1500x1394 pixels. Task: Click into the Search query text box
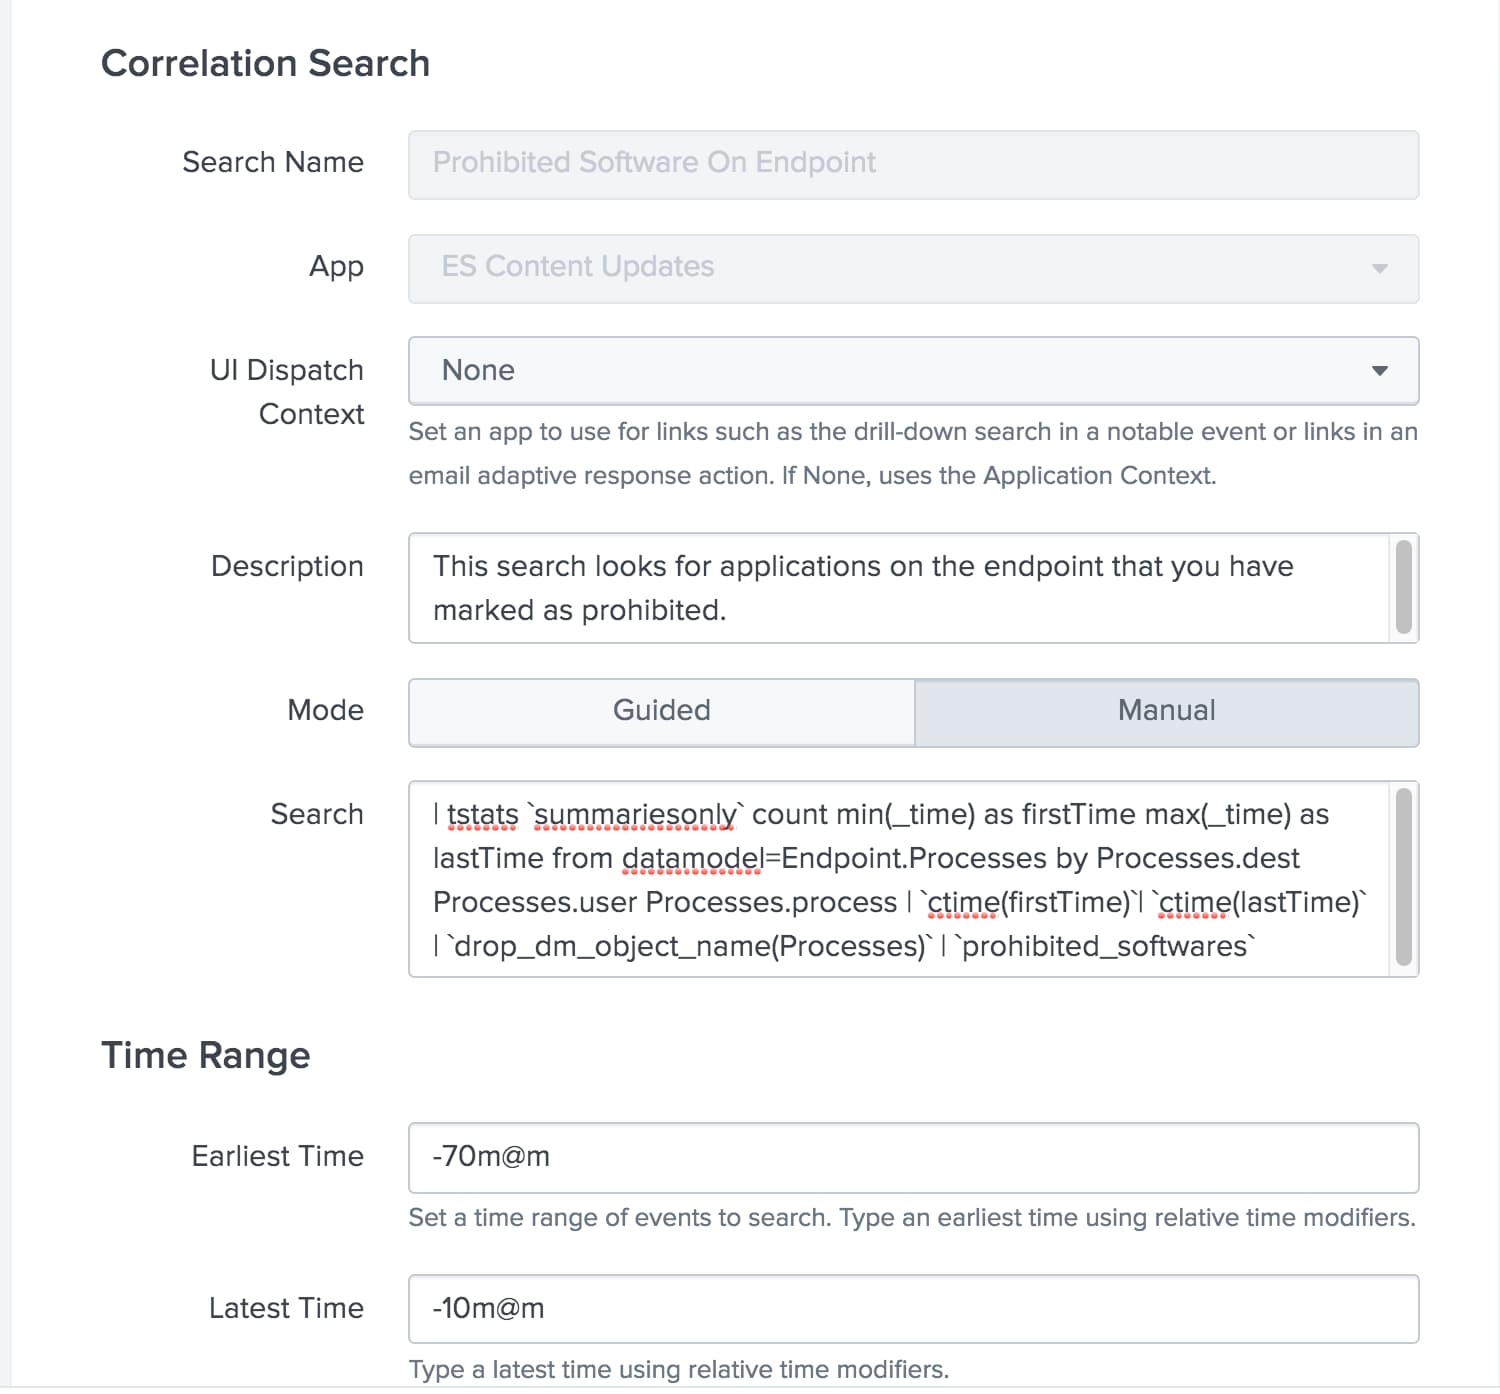tap(899, 879)
